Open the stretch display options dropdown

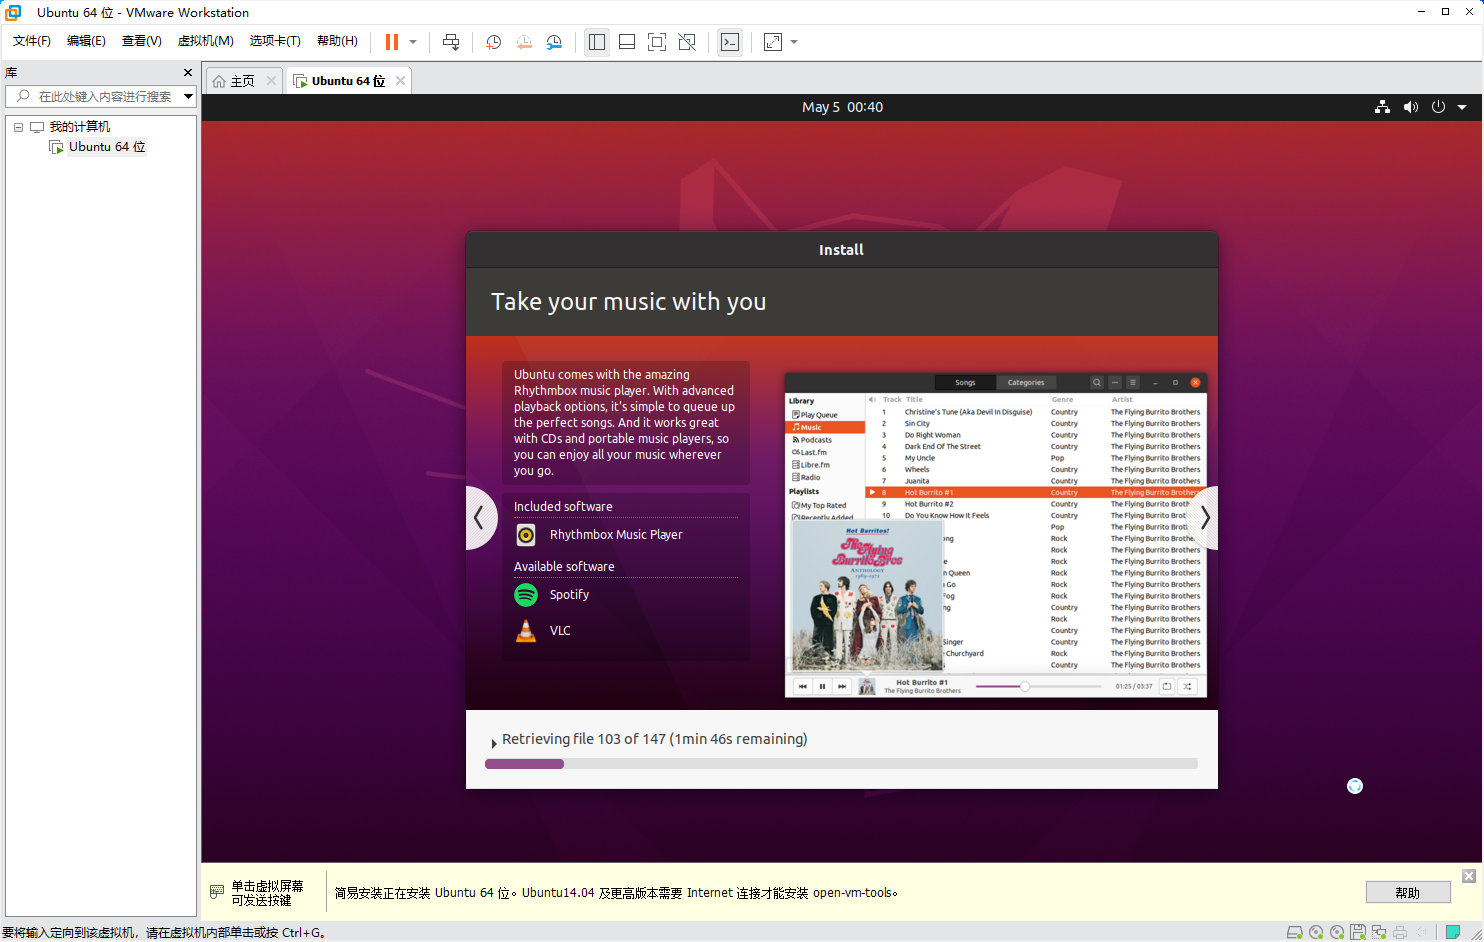pyautogui.click(x=794, y=42)
